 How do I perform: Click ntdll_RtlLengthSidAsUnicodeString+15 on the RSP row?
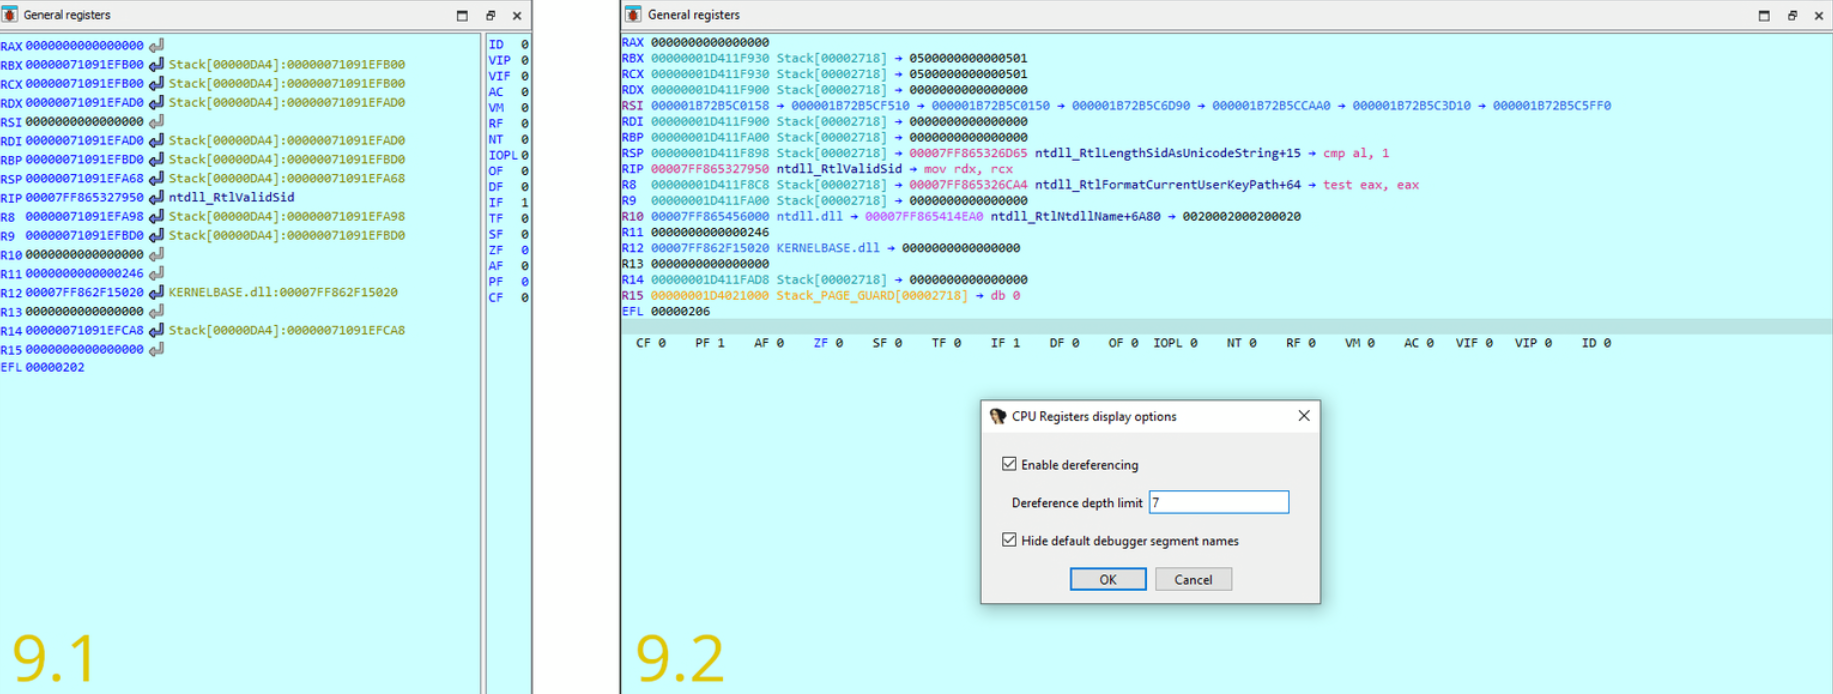(1168, 154)
